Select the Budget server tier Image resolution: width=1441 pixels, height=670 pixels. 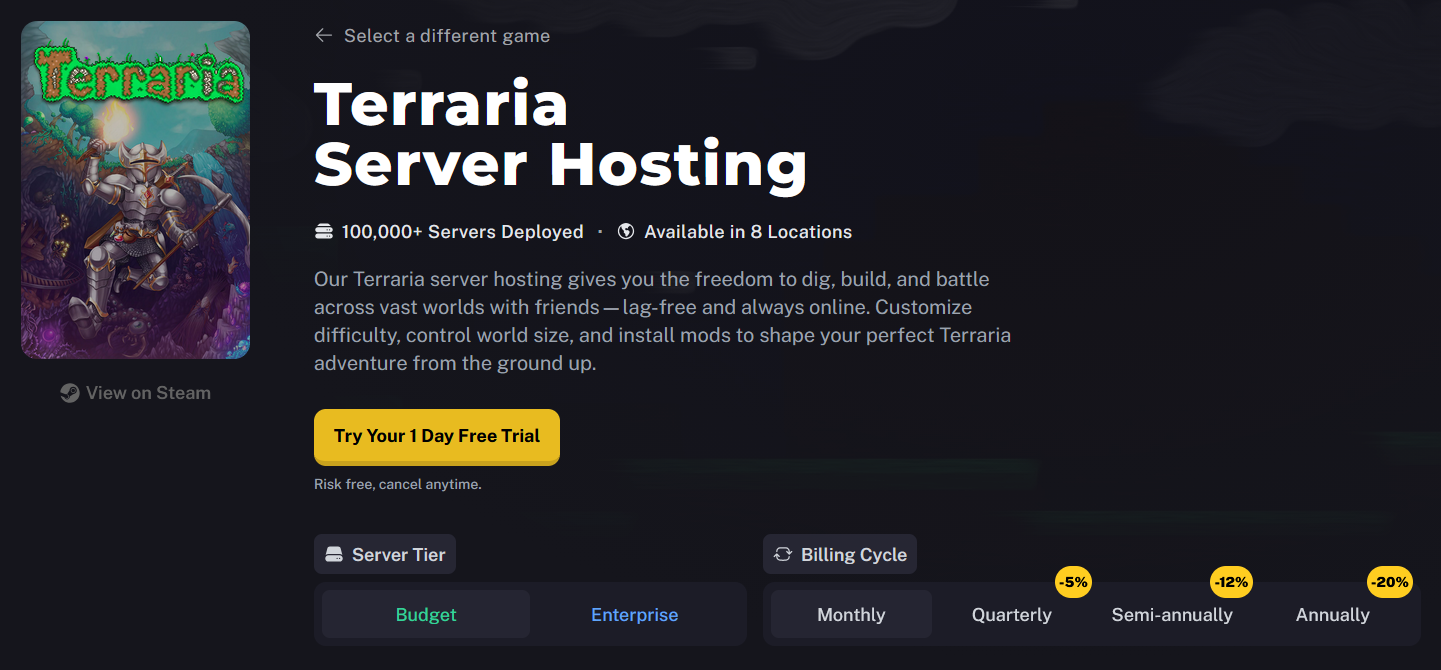(x=426, y=614)
